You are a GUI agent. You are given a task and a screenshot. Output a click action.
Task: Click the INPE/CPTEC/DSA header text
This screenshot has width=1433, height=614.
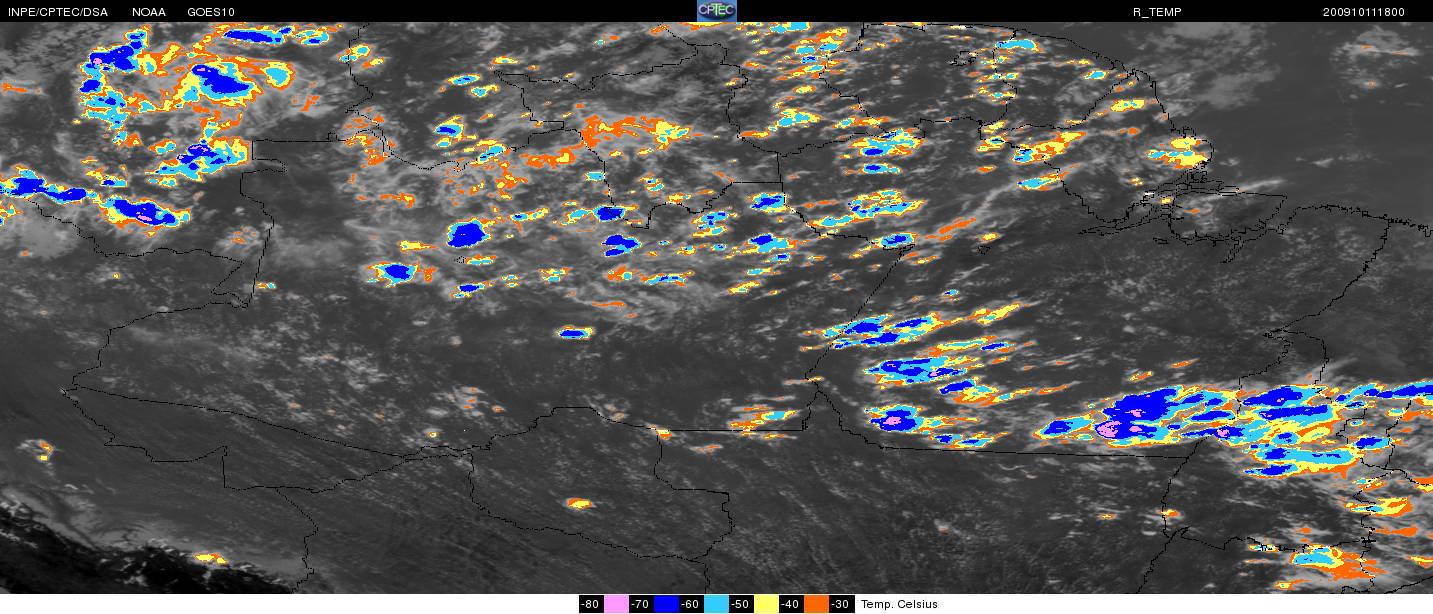click(x=57, y=12)
